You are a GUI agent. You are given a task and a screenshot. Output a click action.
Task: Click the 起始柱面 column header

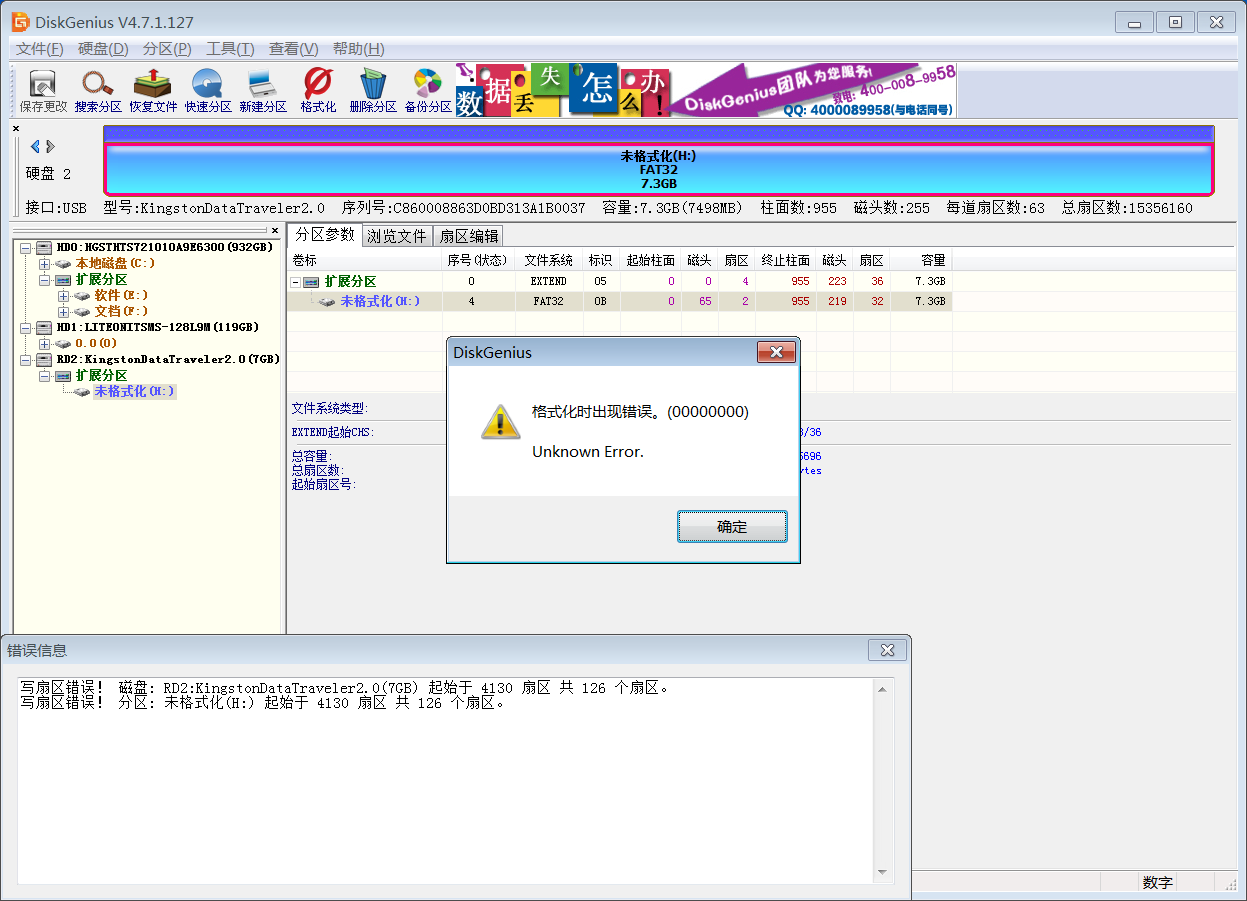coord(651,260)
